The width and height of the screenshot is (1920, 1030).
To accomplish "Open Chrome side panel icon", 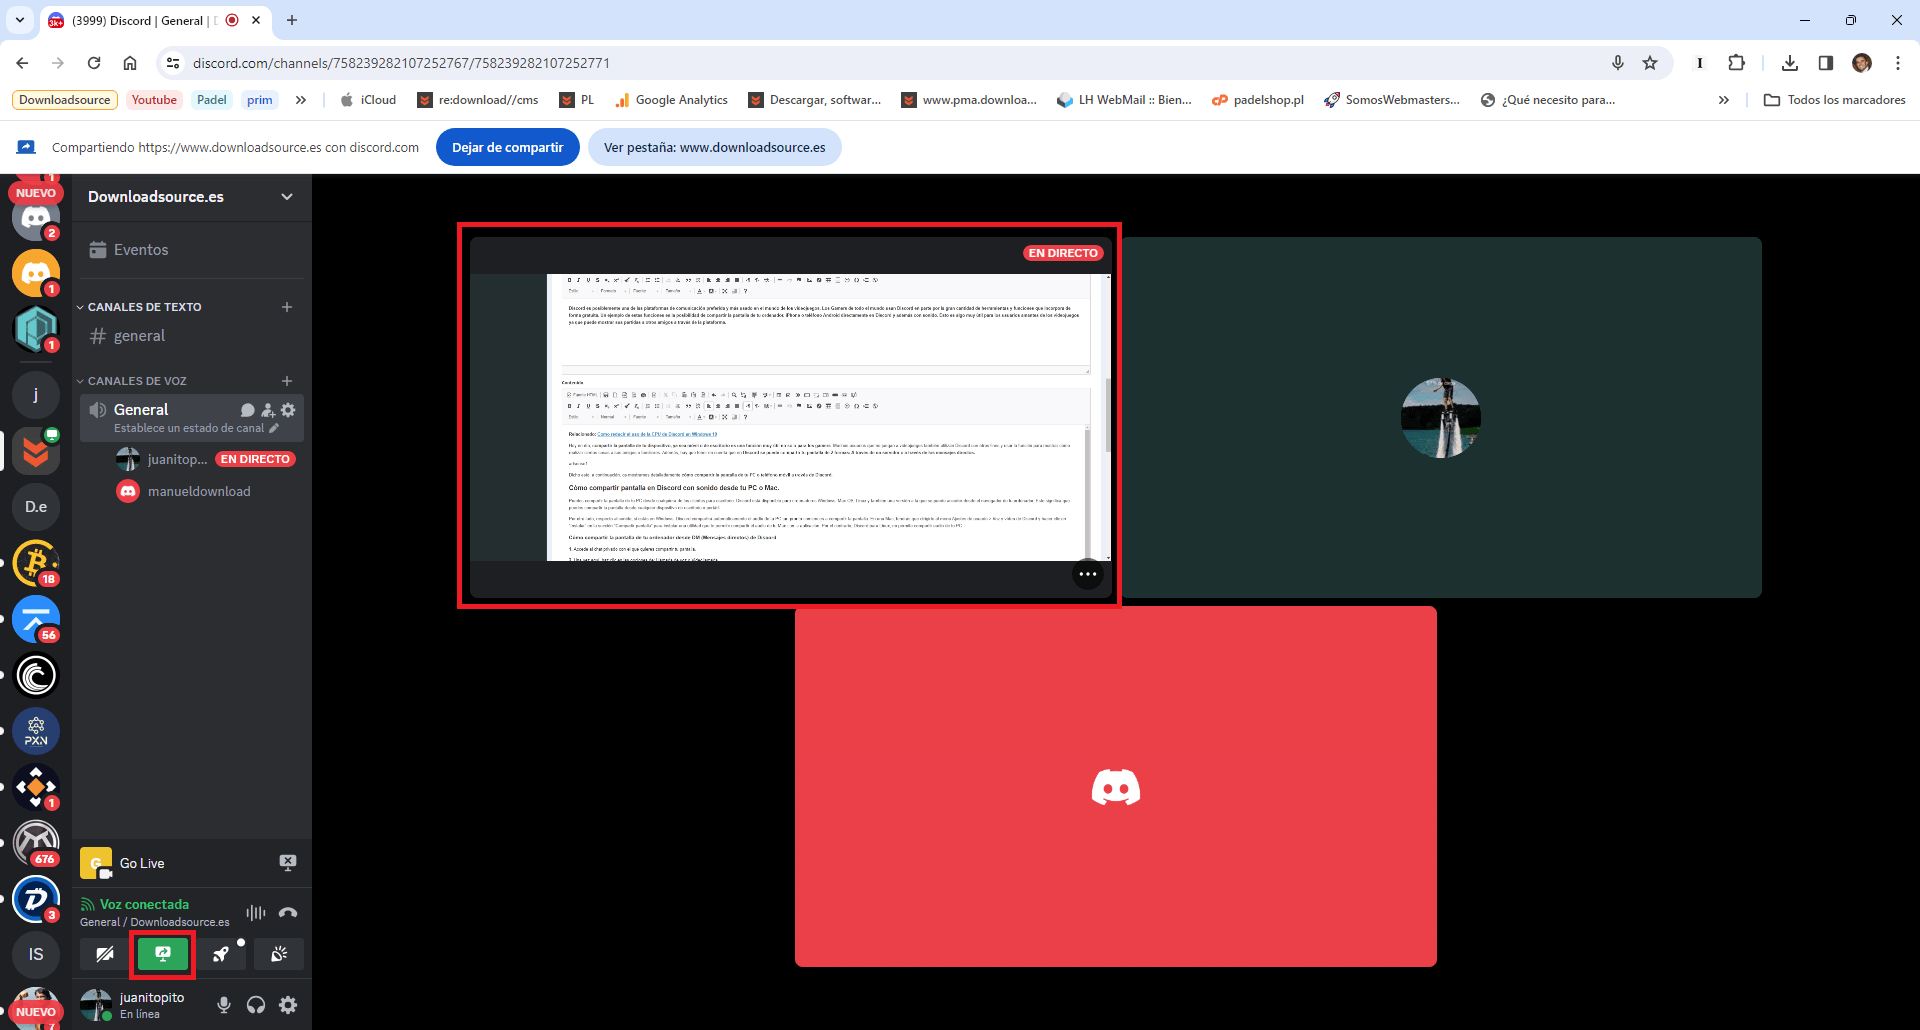I will [1826, 63].
